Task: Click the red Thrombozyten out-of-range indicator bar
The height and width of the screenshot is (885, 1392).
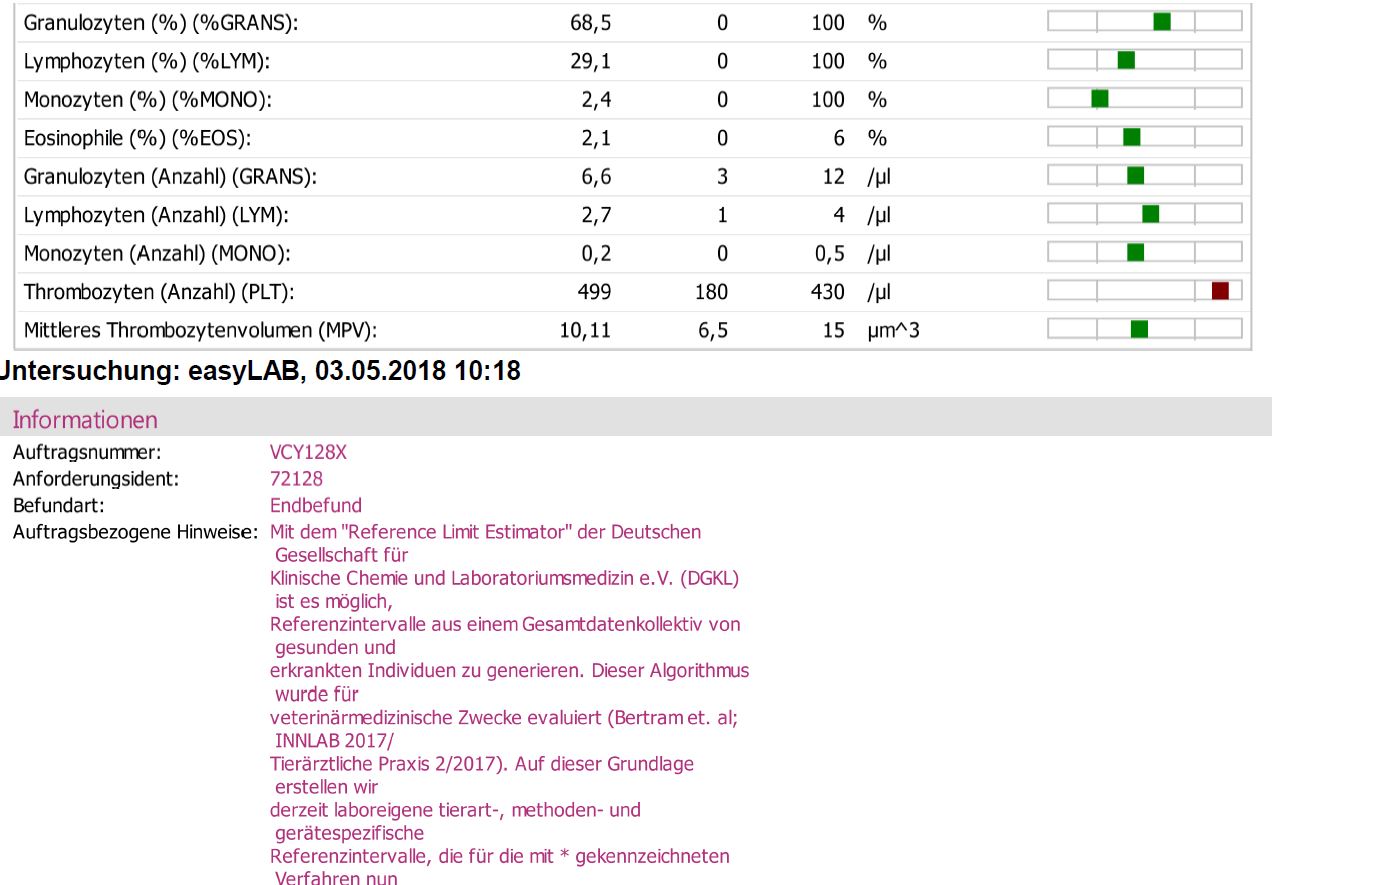Action: point(1145,290)
